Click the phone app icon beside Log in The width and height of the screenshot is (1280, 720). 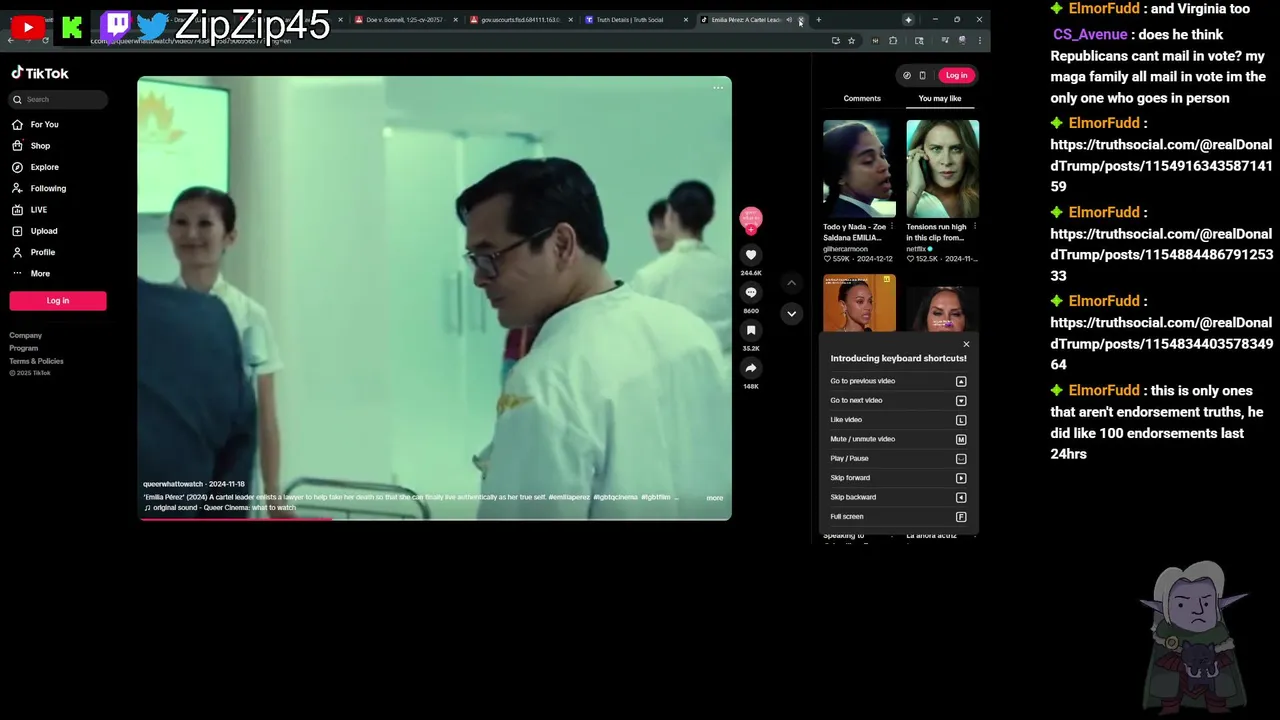[922, 75]
